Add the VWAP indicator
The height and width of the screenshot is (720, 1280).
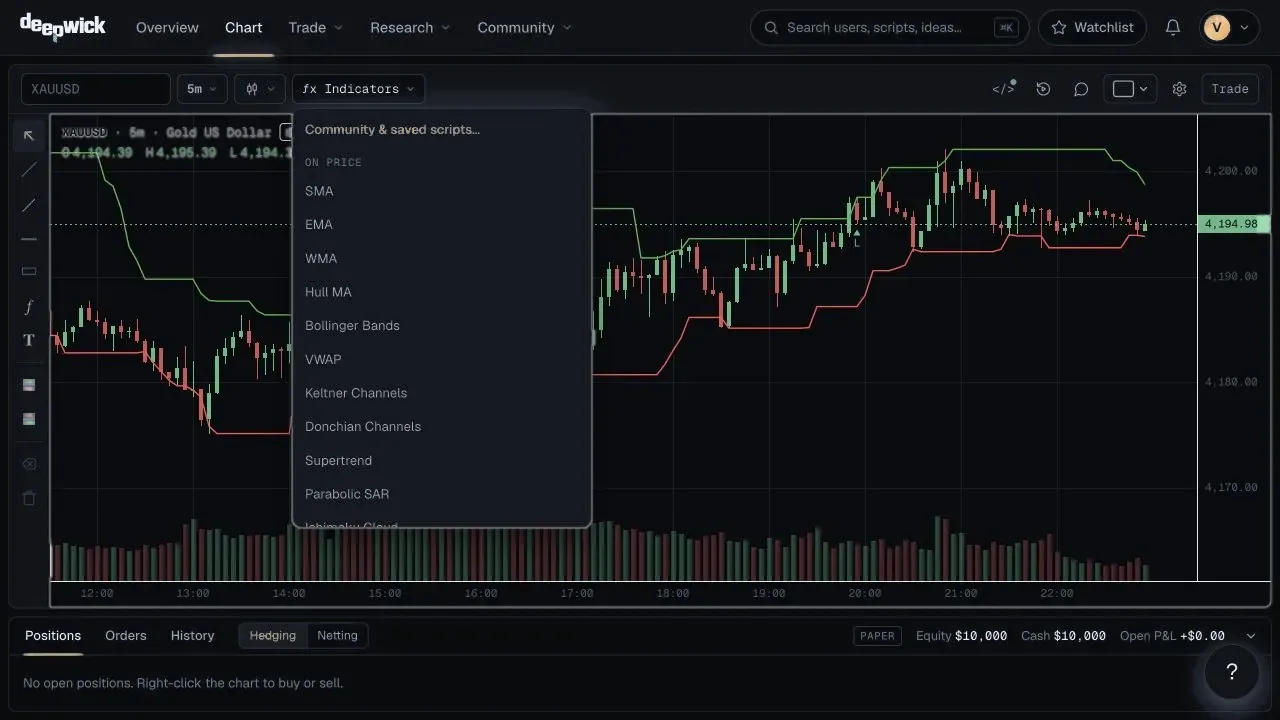(441, 359)
